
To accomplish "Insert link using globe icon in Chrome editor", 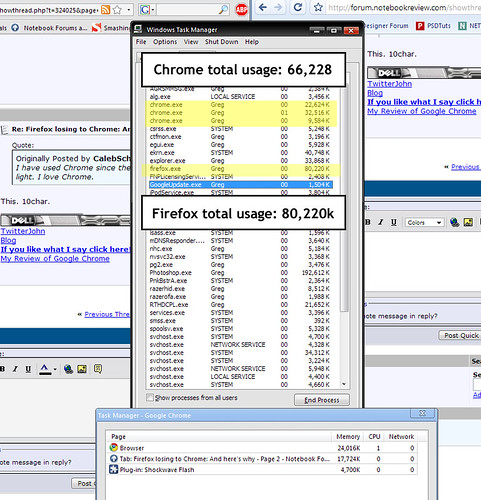I will pyautogui.click(x=454, y=222).
